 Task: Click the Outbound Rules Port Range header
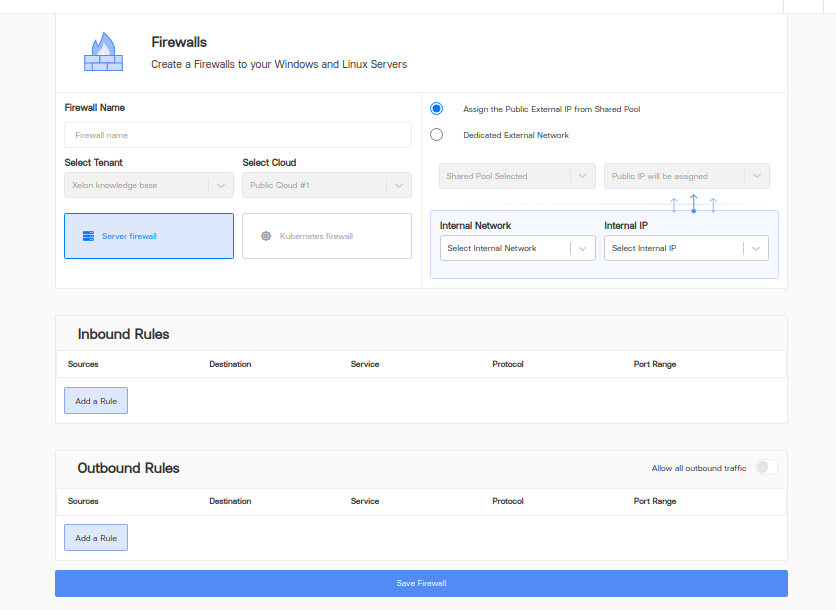[x=655, y=501]
